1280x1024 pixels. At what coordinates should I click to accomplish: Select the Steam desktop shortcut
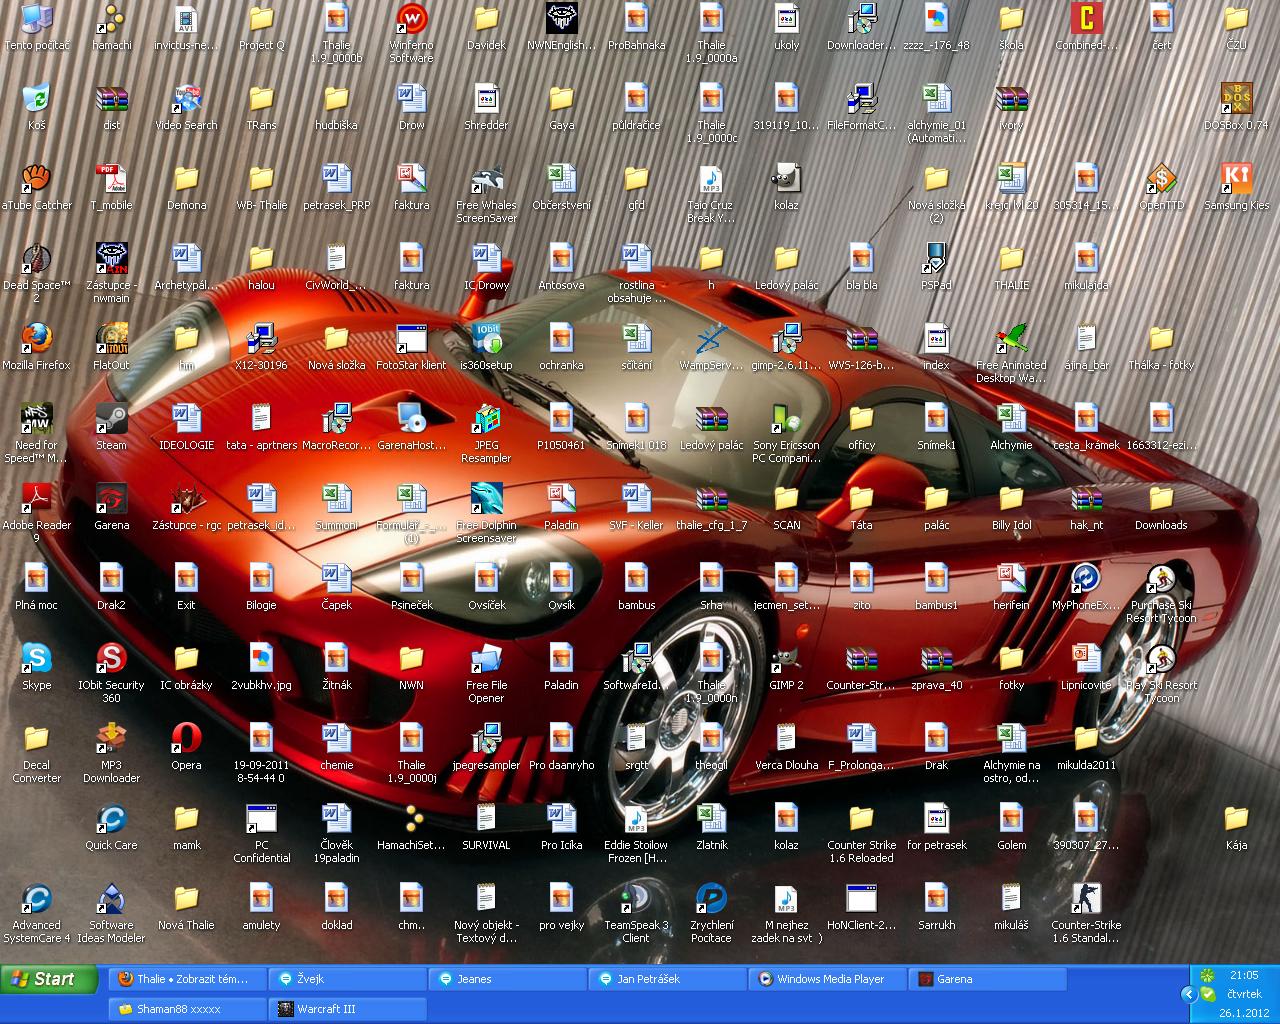point(111,420)
